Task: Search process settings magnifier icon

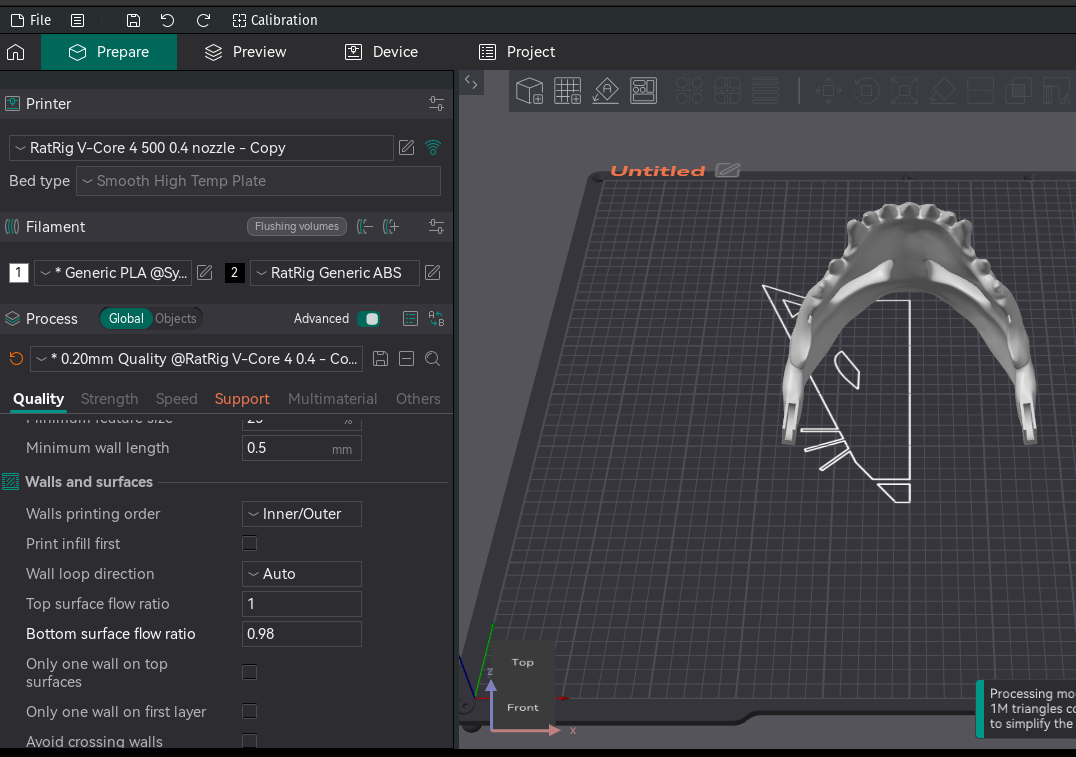Action: tap(432, 358)
